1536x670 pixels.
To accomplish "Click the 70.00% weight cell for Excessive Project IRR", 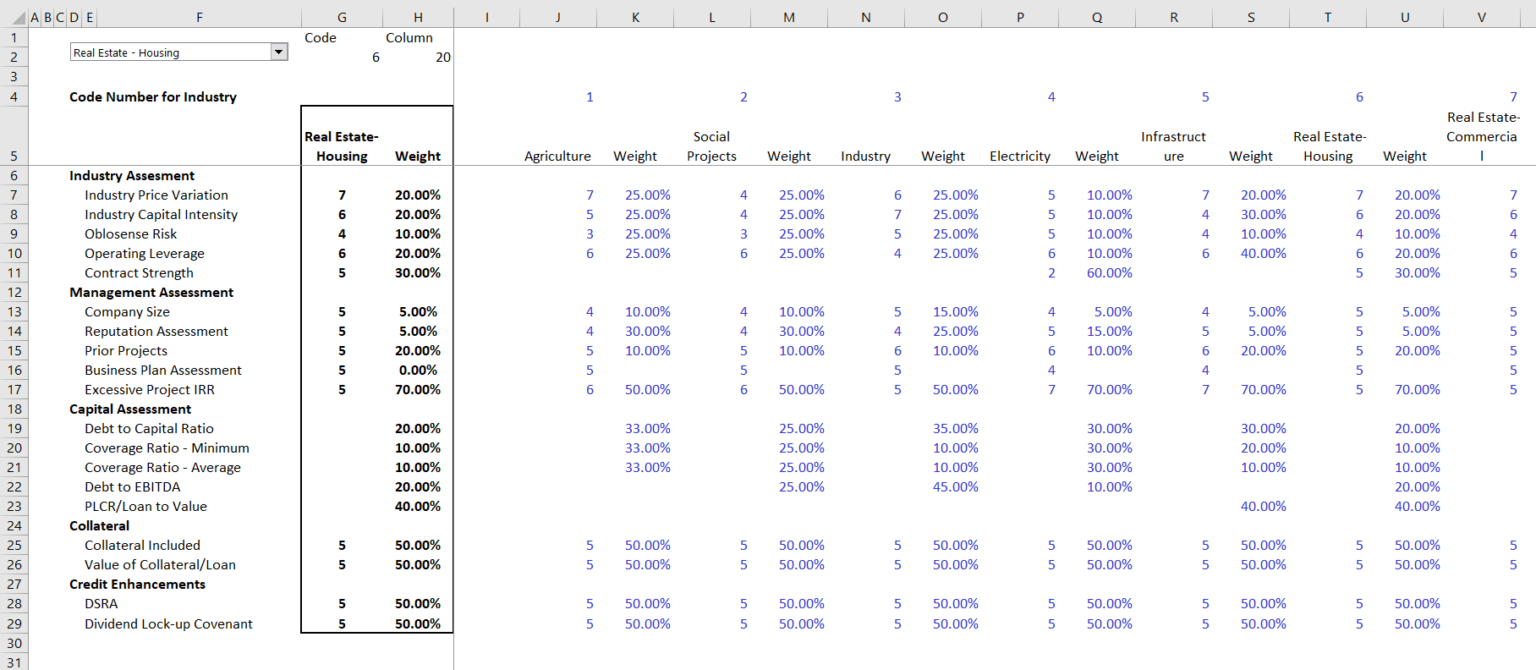I will click(417, 389).
